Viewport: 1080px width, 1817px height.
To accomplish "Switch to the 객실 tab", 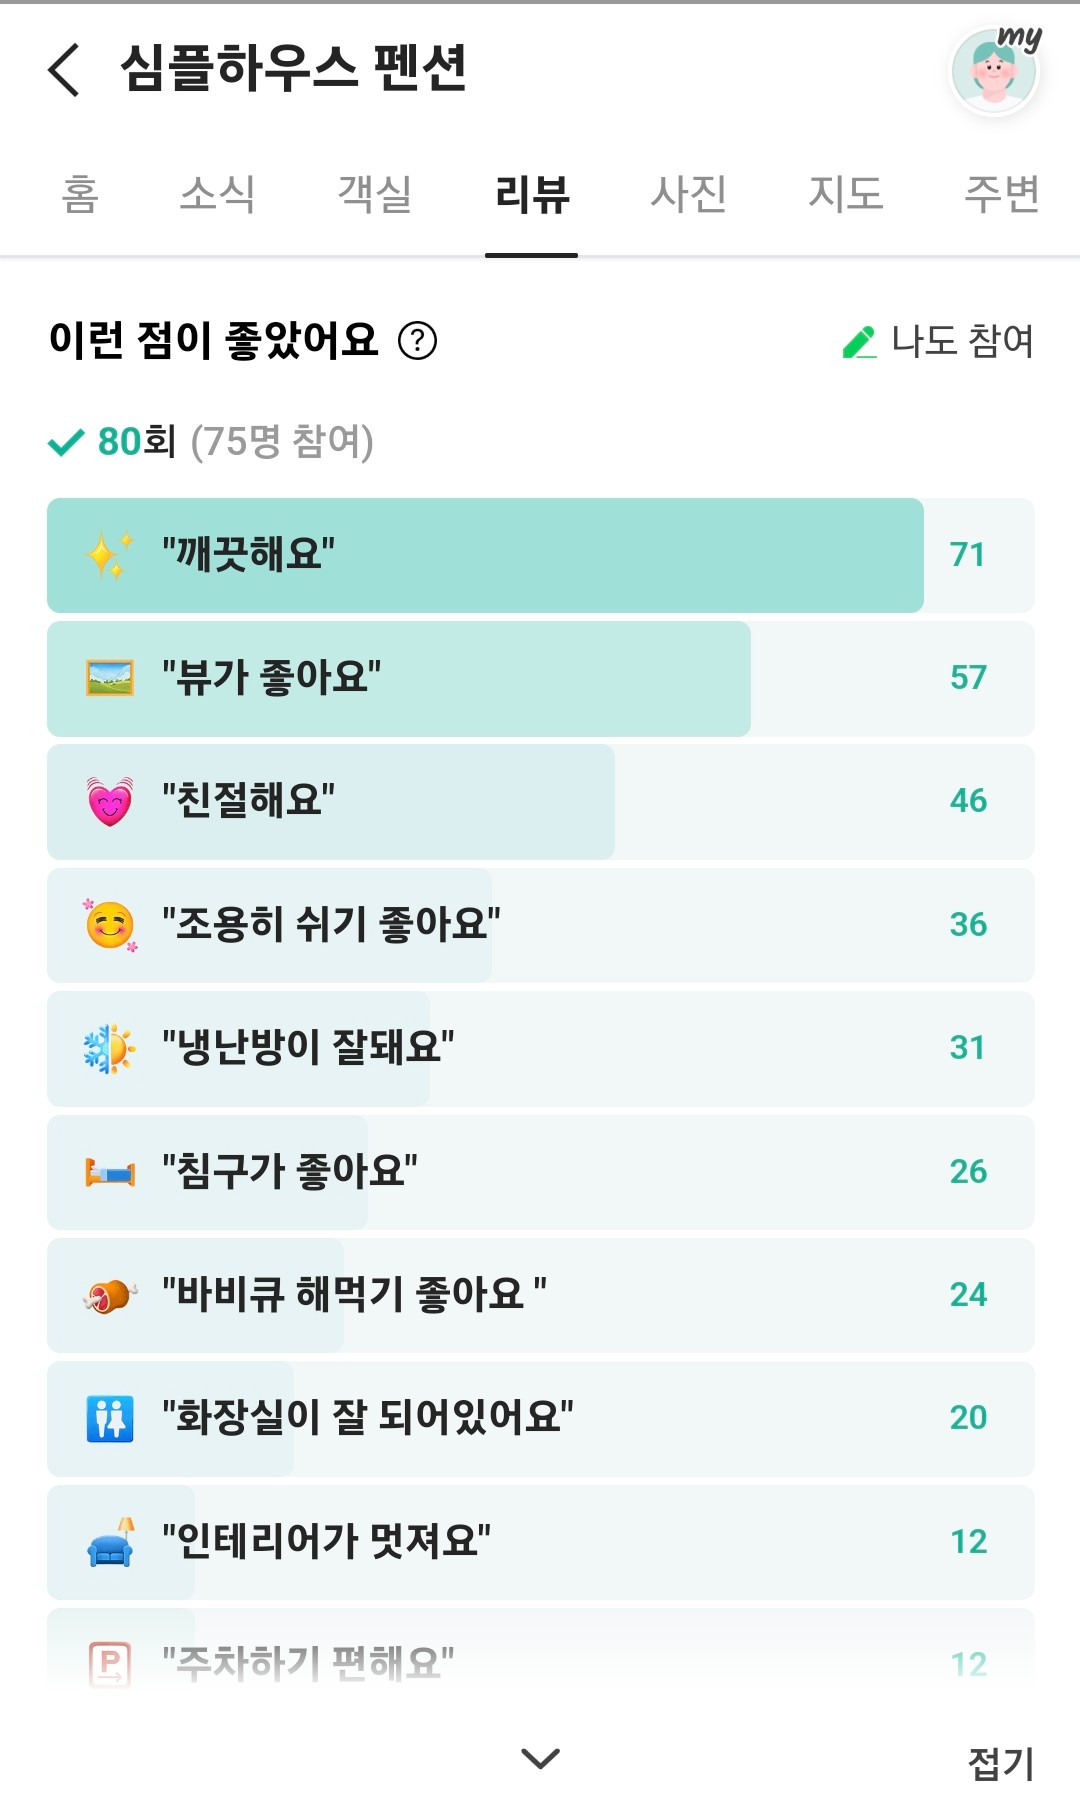I will (x=375, y=194).
